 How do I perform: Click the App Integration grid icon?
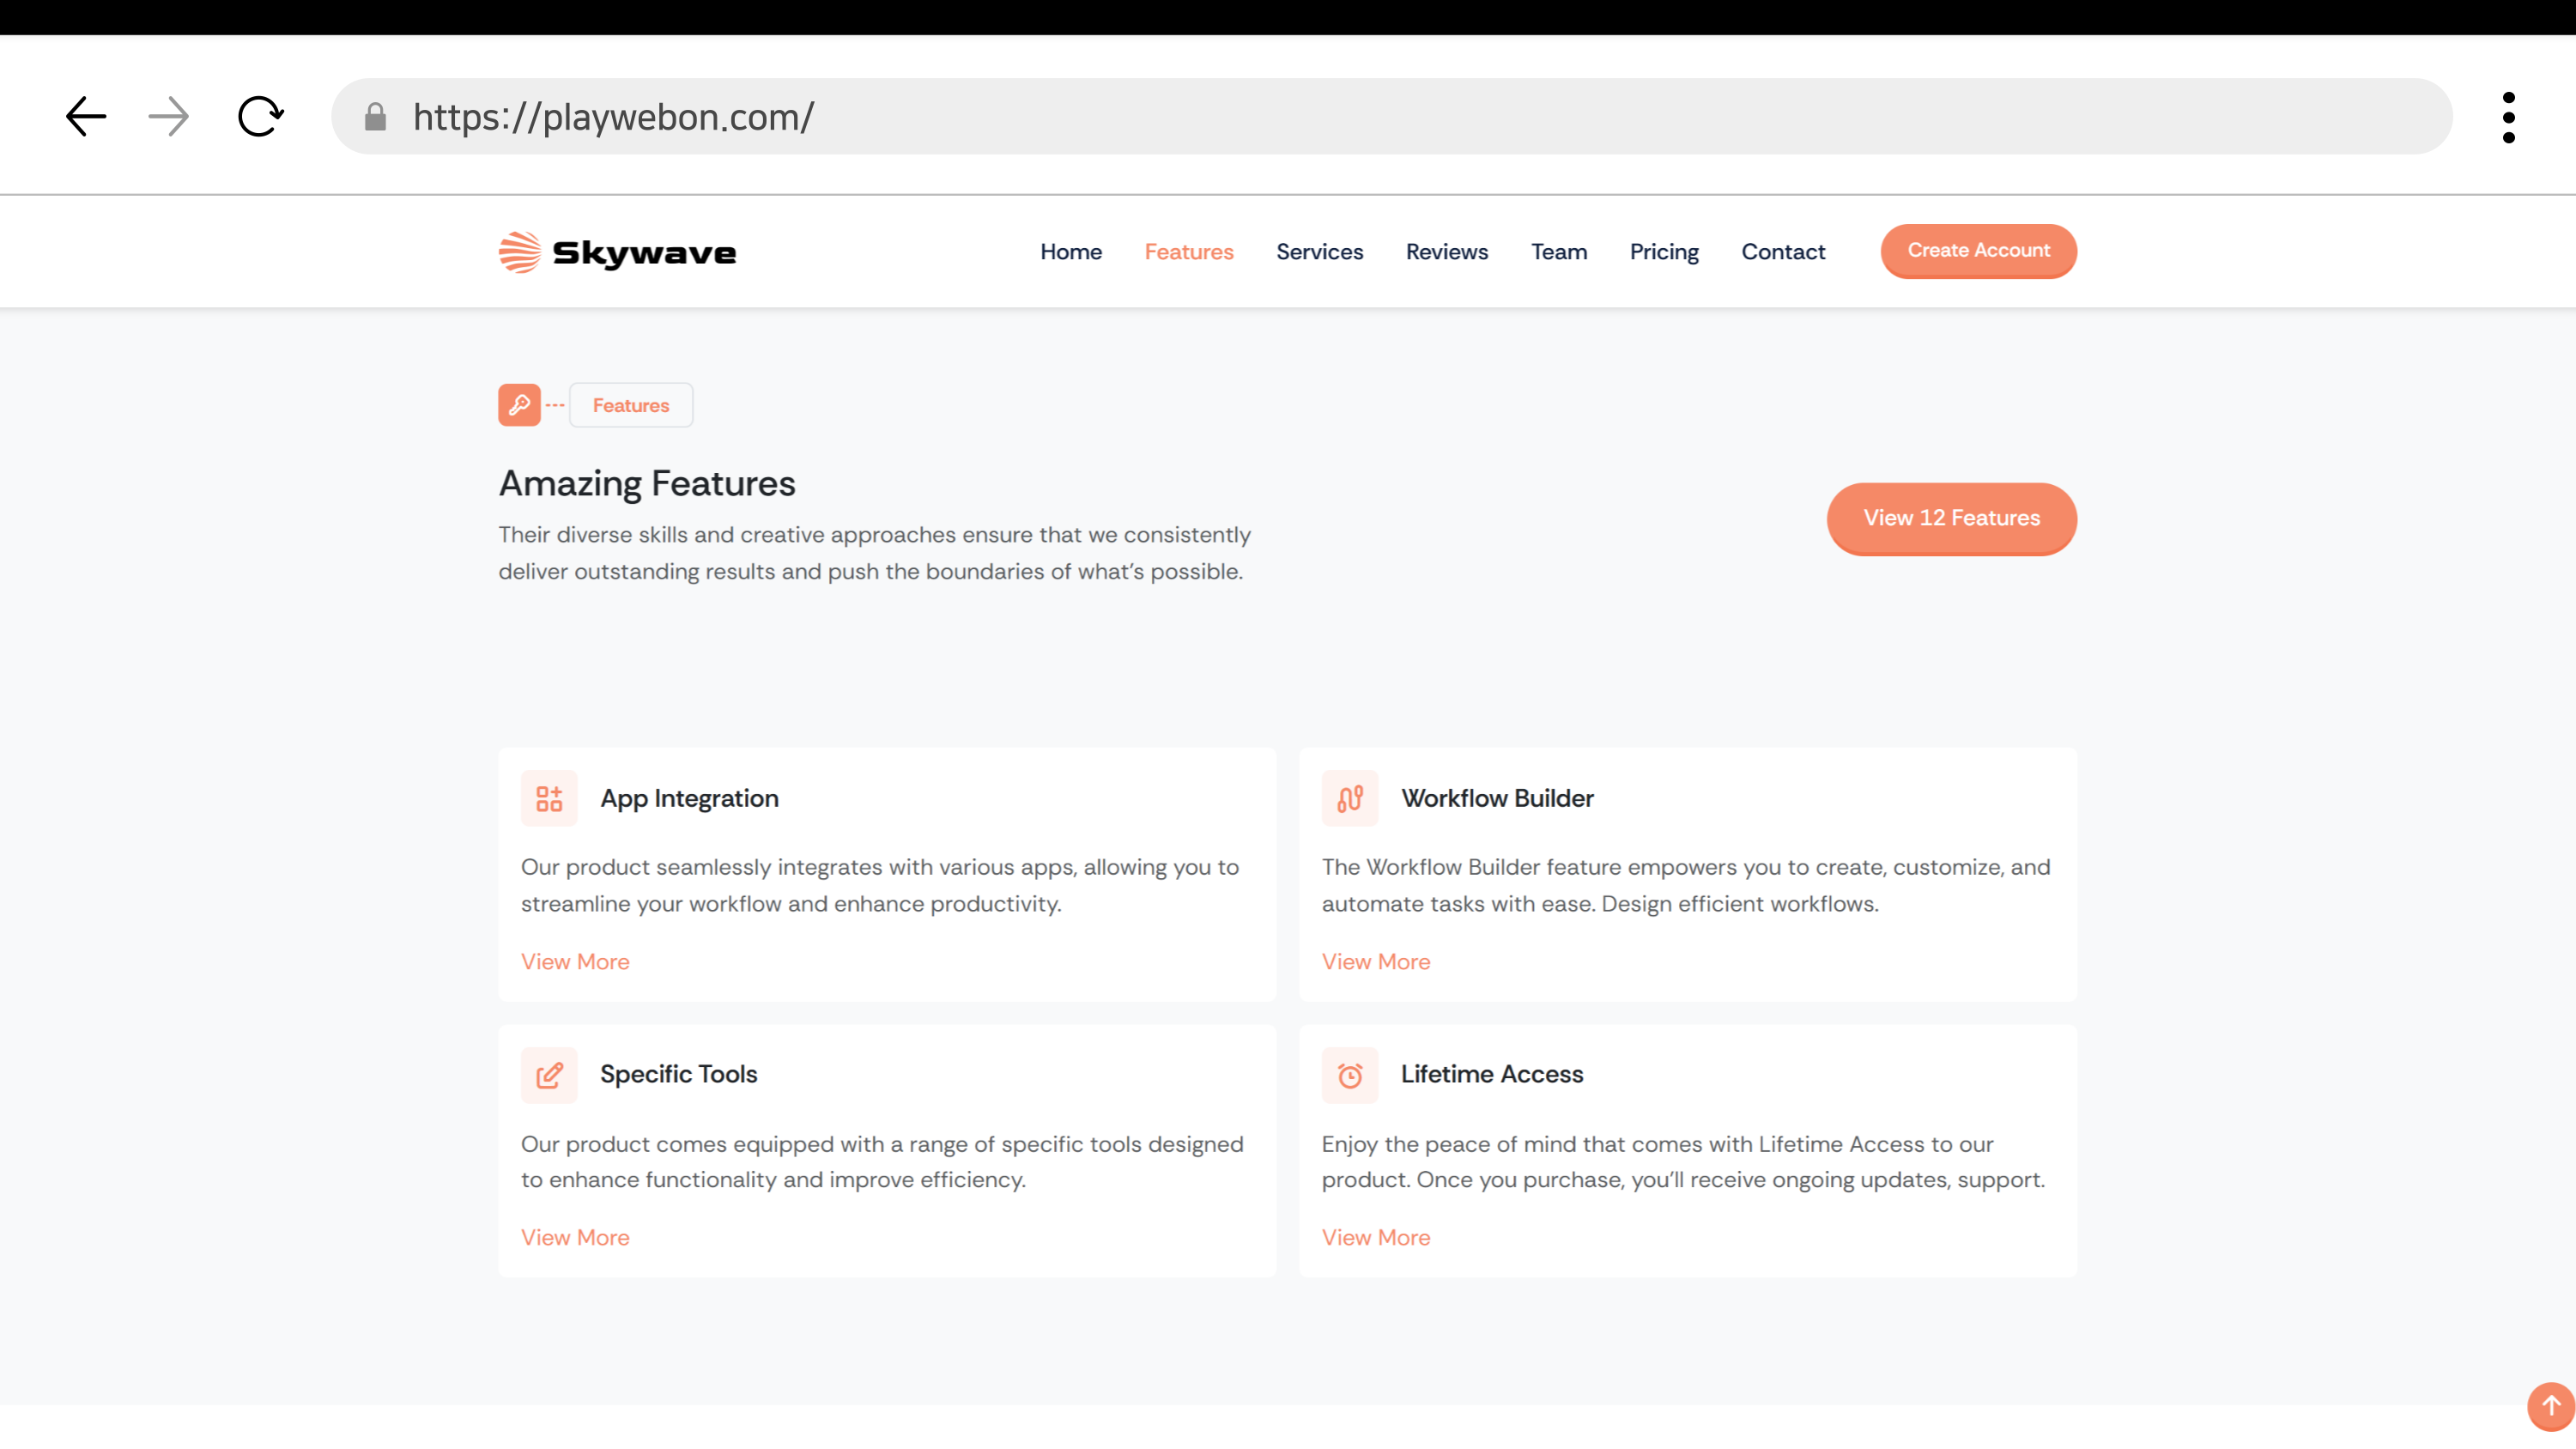click(549, 798)
